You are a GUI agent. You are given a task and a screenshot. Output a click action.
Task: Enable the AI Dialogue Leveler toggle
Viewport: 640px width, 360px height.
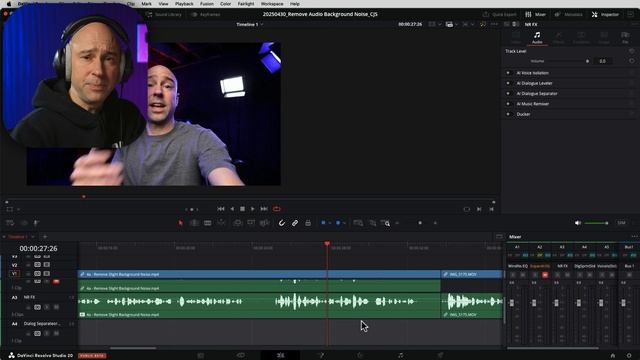(x=508, y=83)
